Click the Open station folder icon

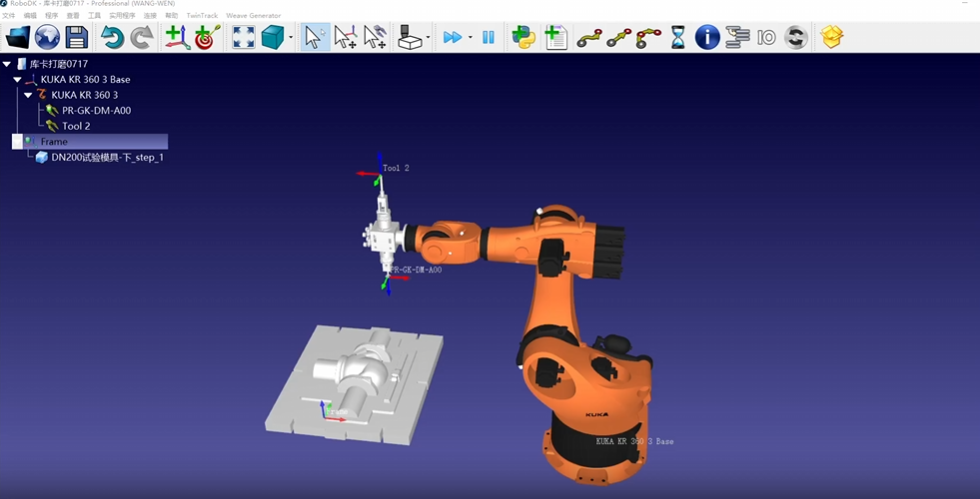(18, 38)
